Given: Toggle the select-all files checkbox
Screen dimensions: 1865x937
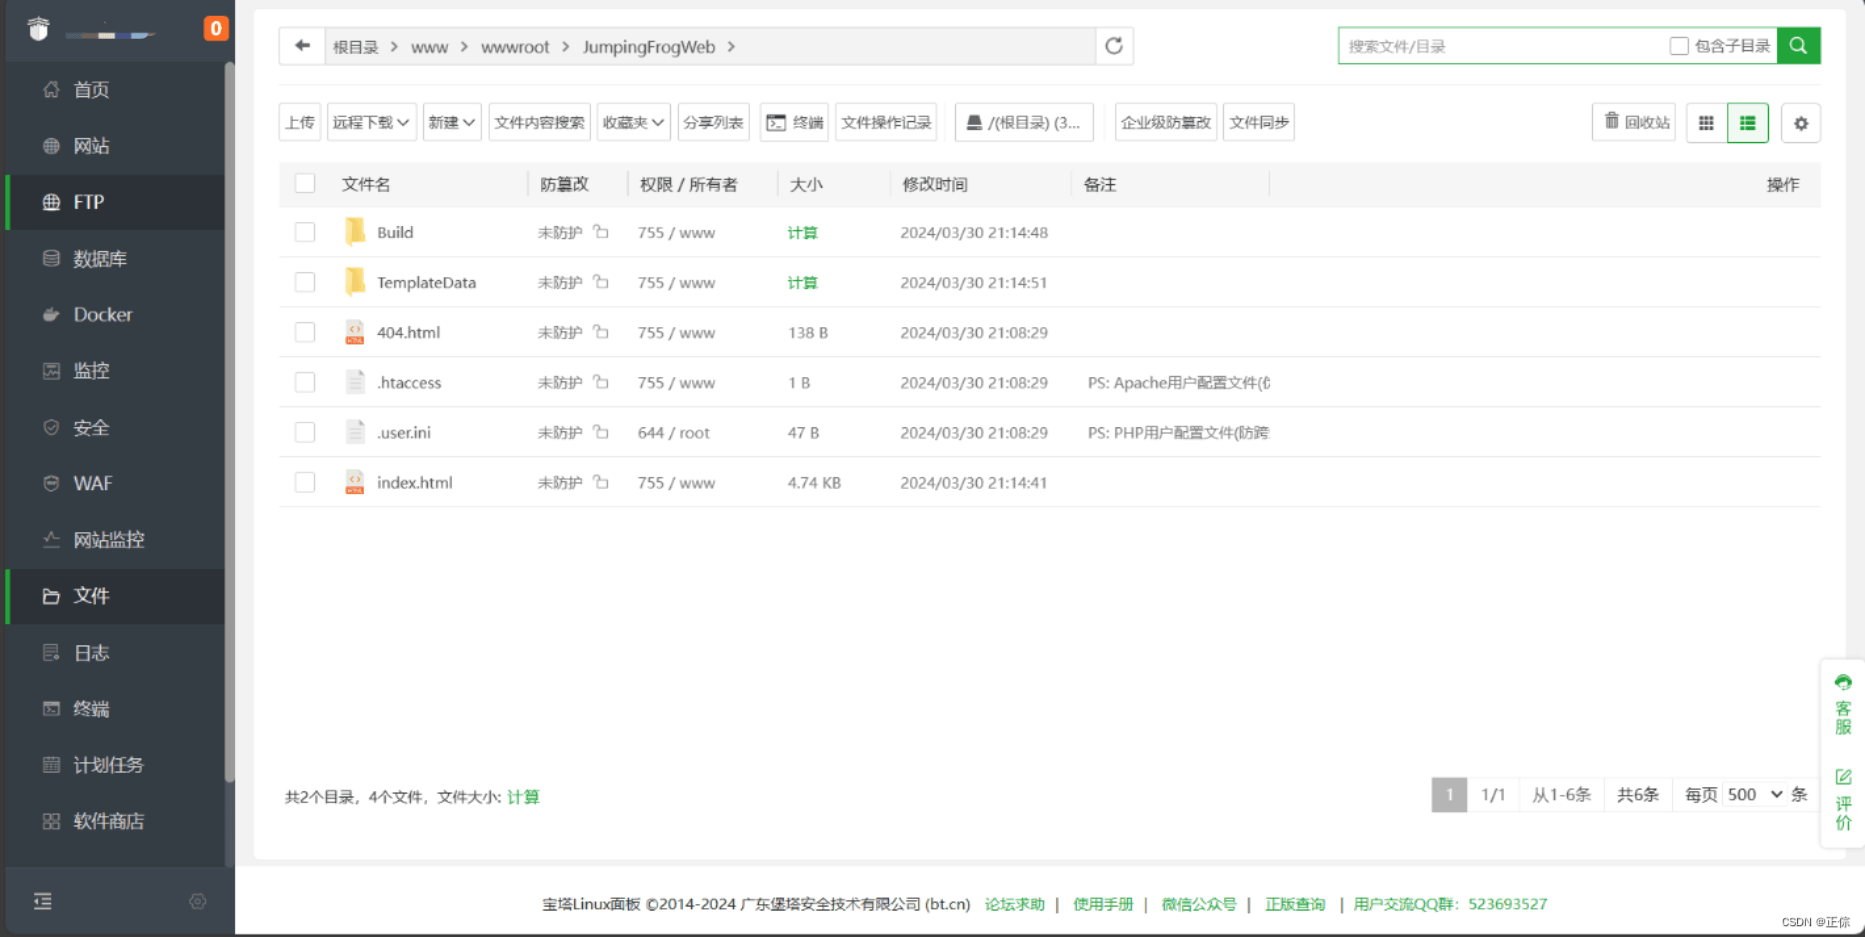Looking at the screenshot, I should click(305, 184).
